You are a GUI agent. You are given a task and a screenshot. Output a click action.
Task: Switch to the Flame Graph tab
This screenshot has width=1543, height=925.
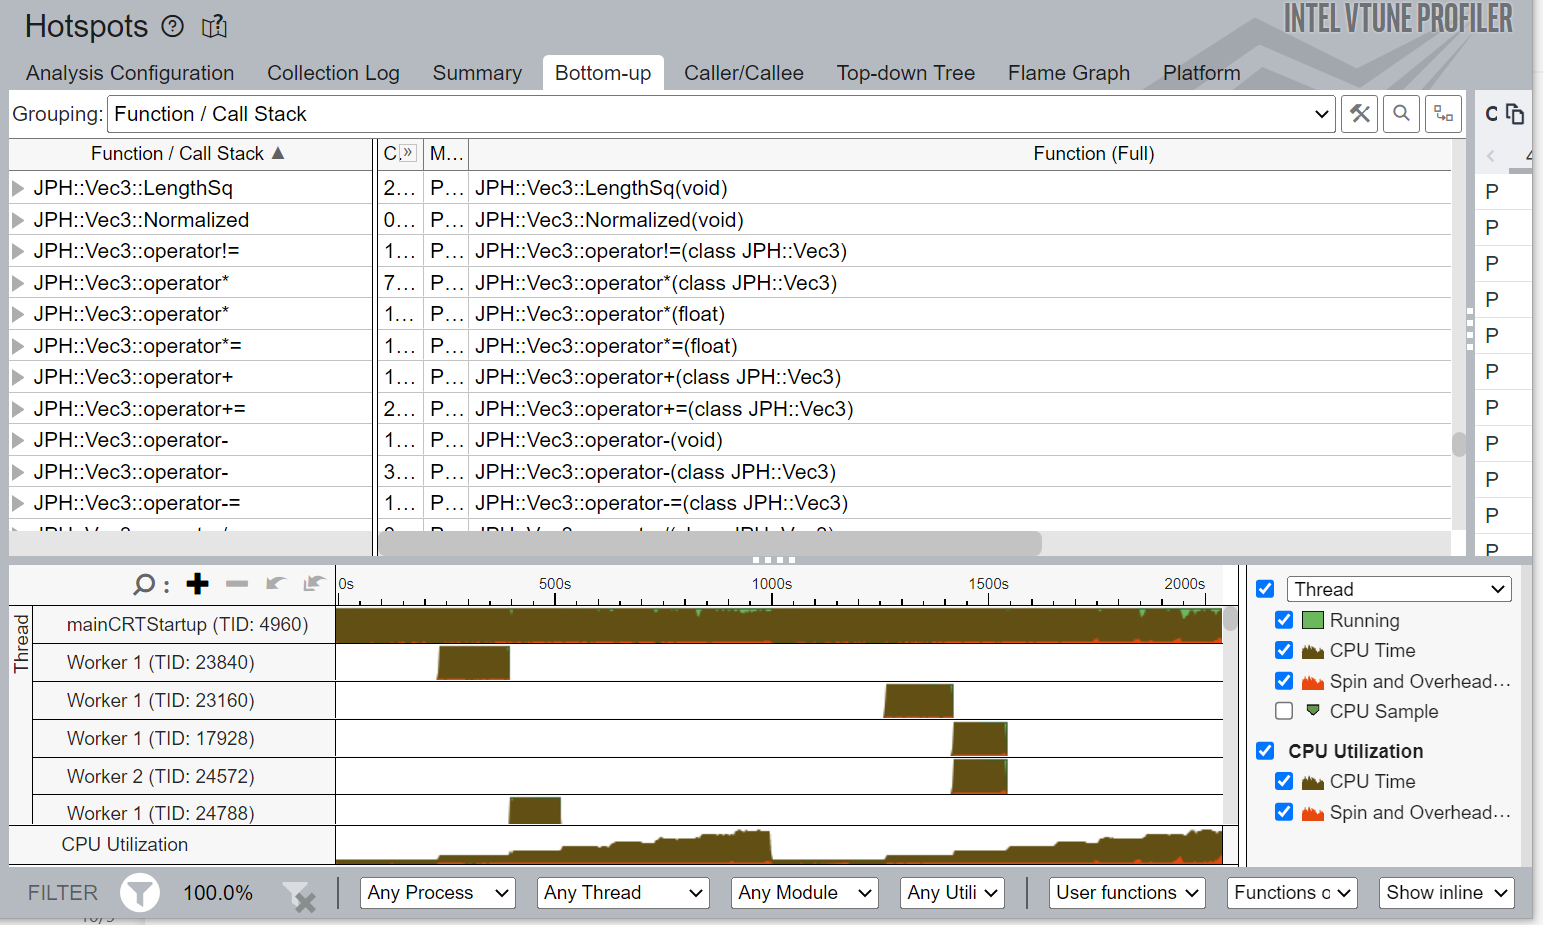pos(1068,72)
